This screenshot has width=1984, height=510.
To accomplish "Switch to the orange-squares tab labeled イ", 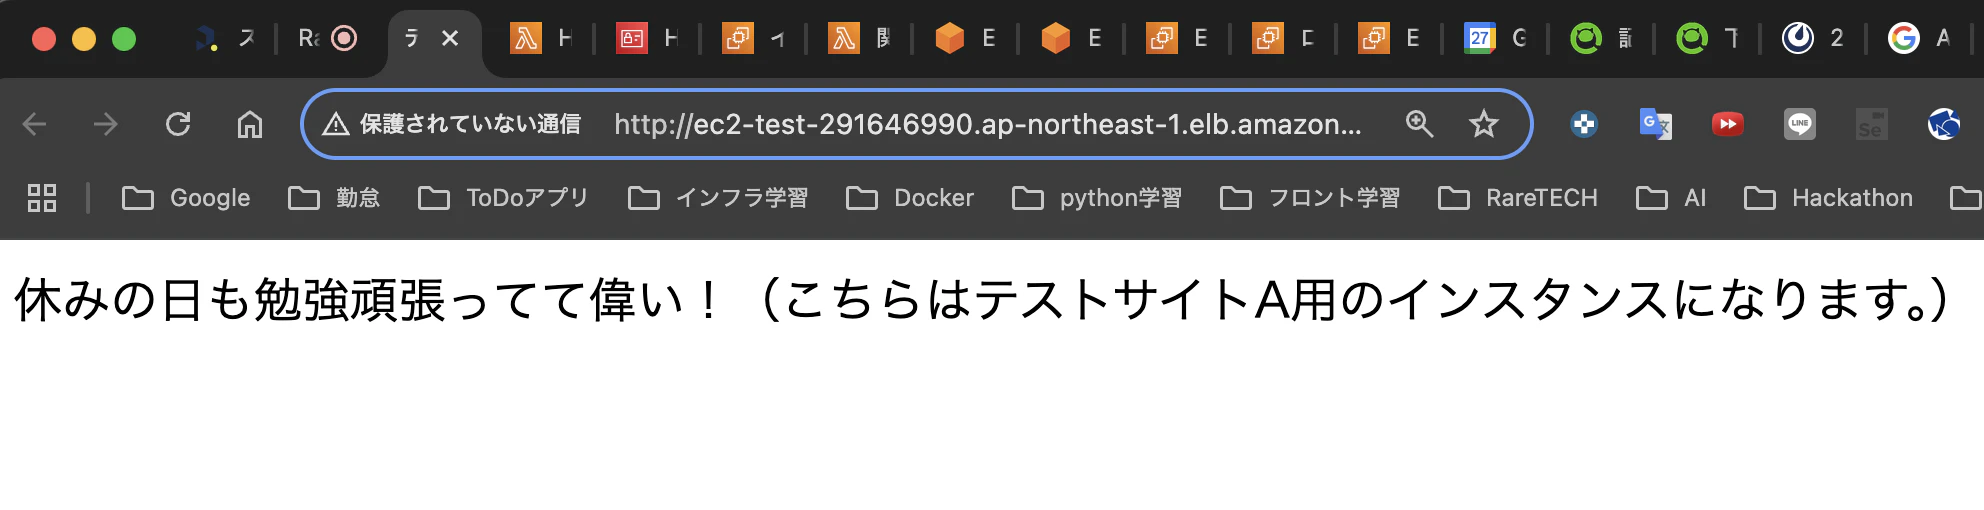I will coord(755,38).
